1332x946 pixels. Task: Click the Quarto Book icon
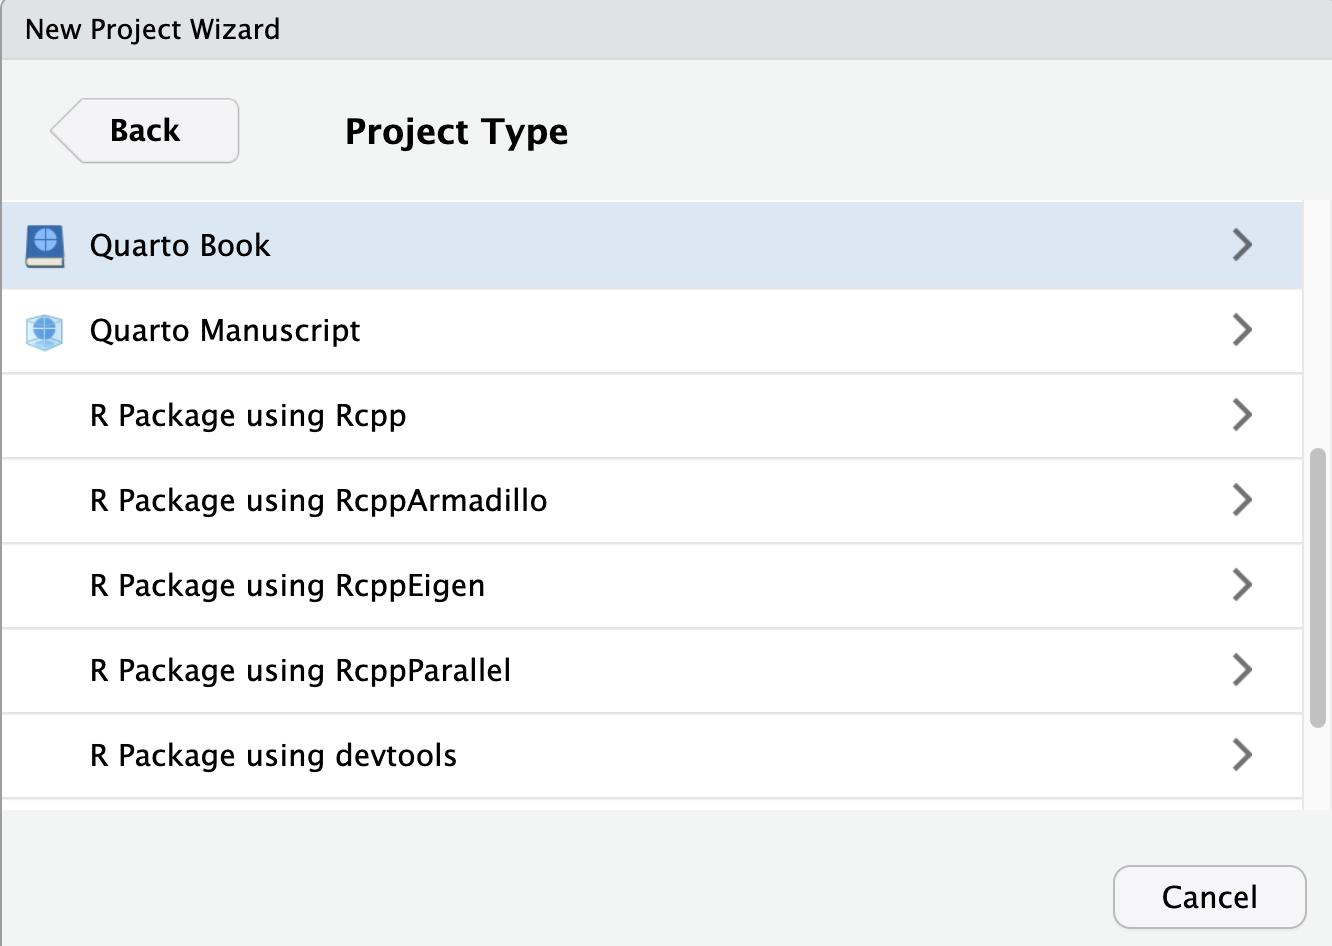click(x=45, y=246)
